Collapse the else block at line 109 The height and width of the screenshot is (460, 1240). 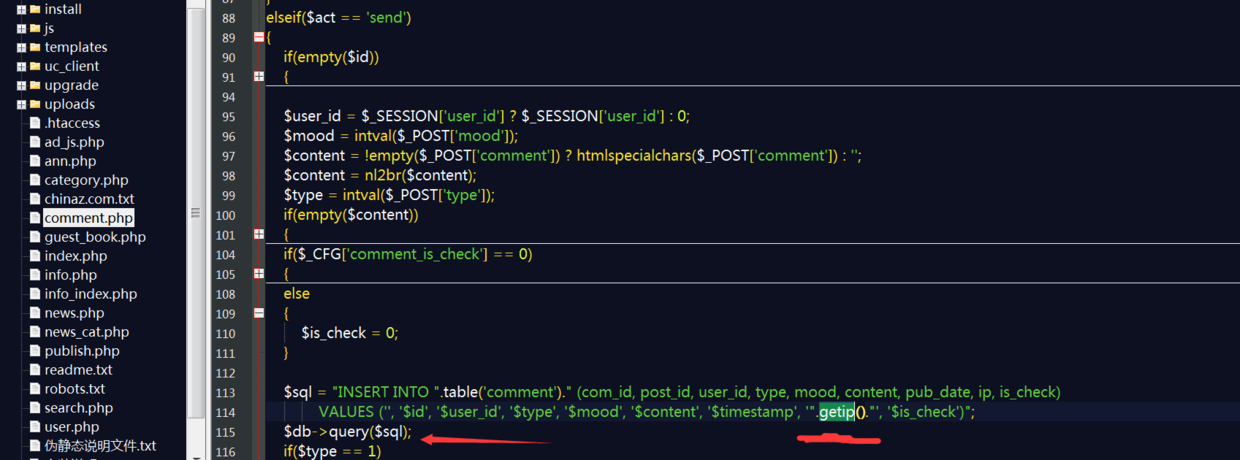[259, 313]
